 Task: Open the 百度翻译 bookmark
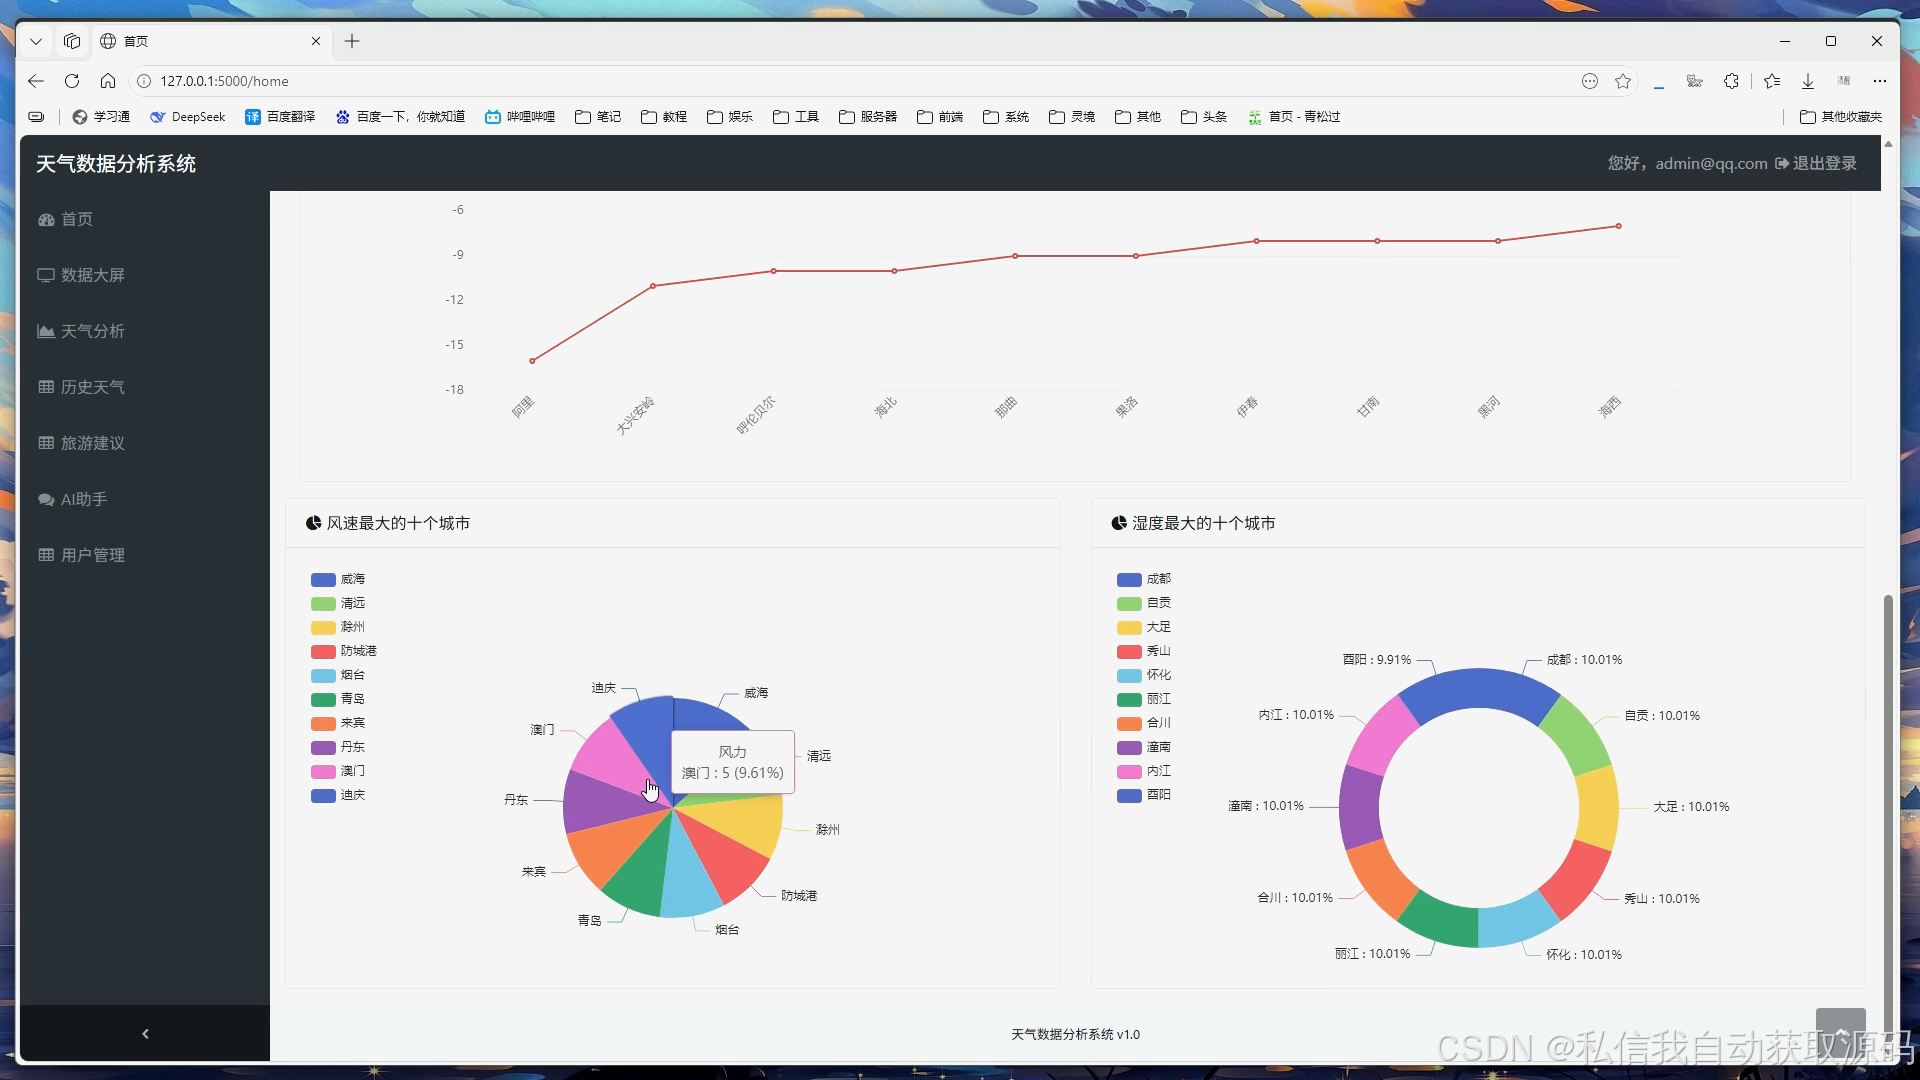[x=281, y=117]
